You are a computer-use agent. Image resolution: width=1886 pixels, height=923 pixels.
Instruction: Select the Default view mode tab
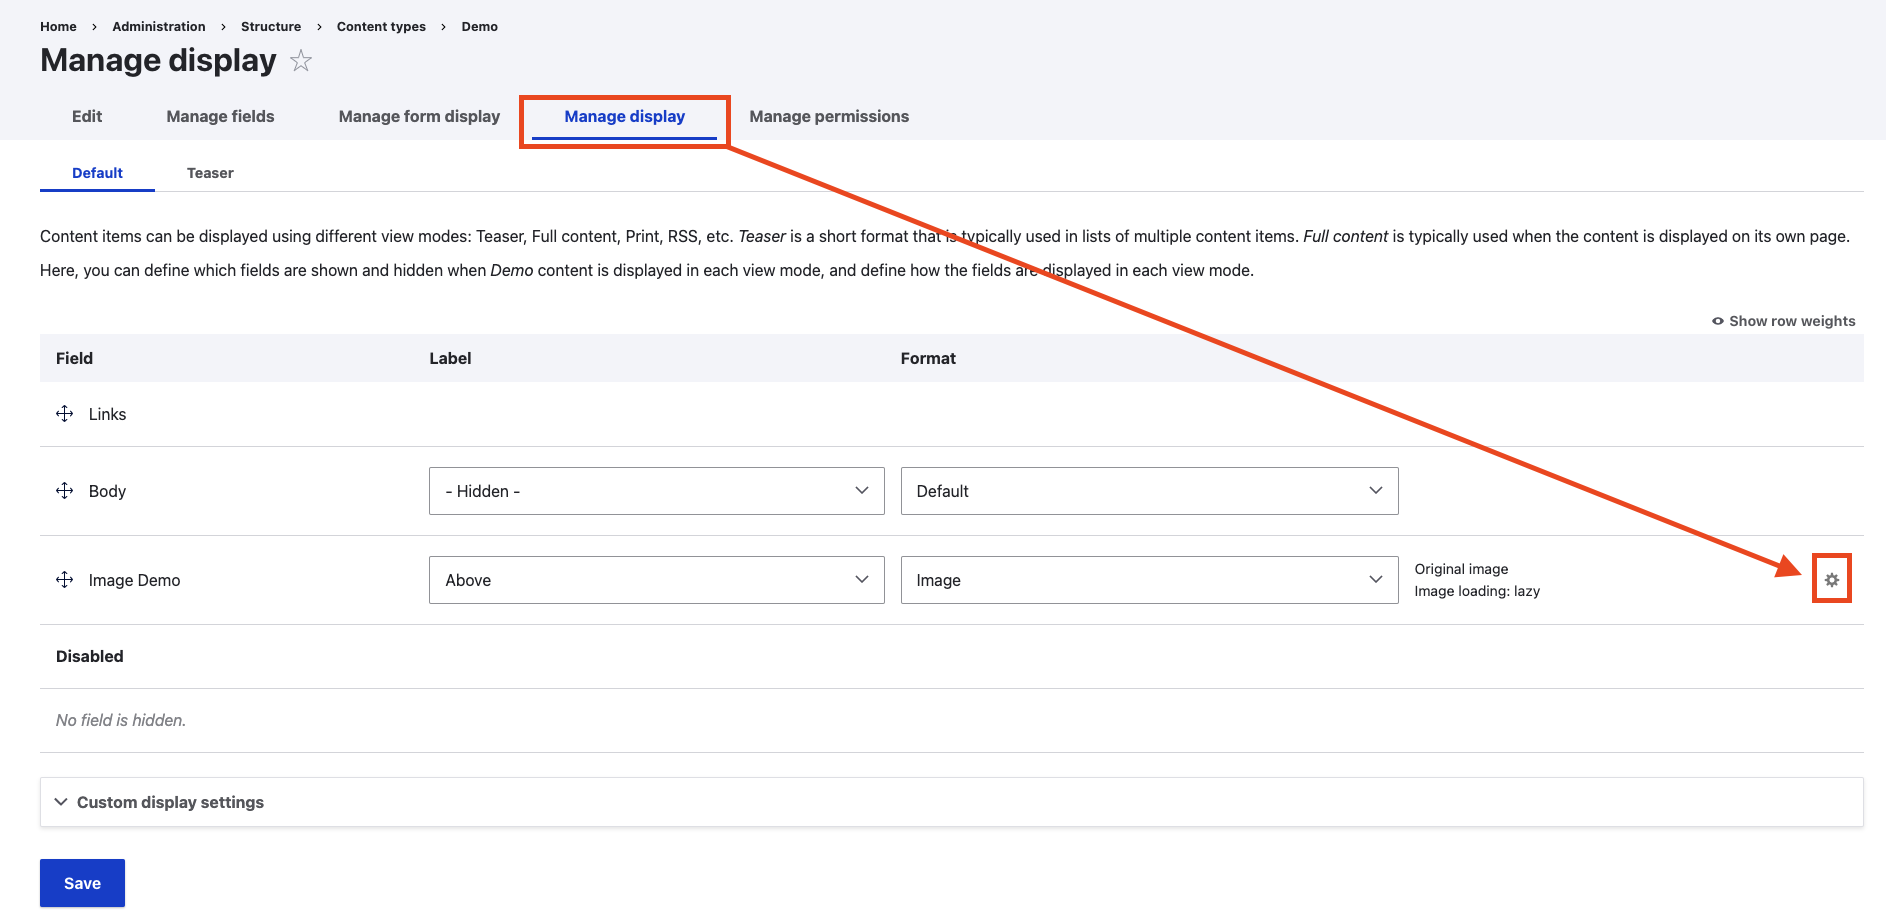click(97, 173)
